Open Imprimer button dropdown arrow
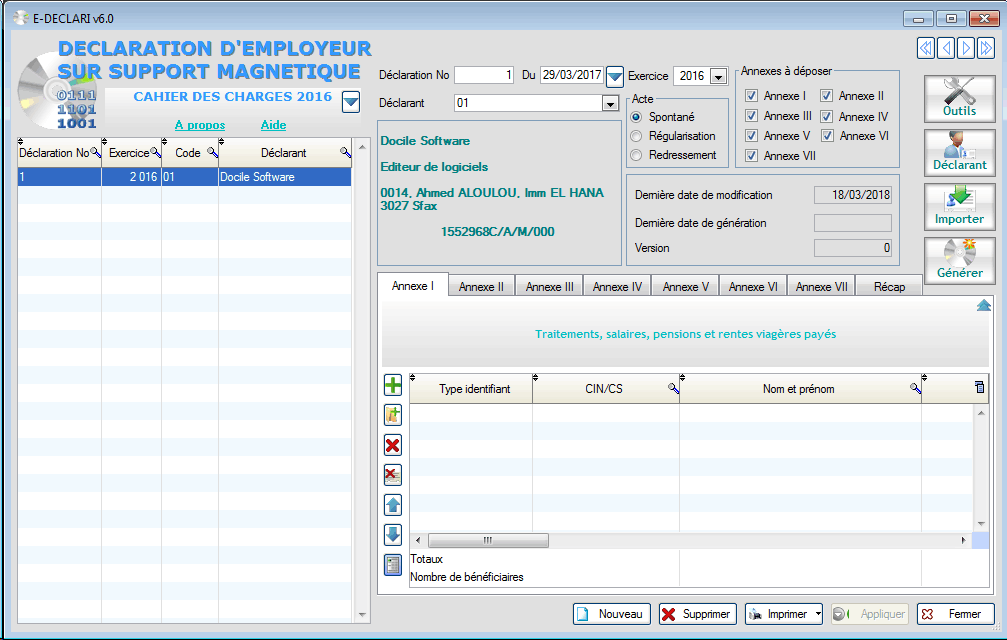 (x=818, y=614)
